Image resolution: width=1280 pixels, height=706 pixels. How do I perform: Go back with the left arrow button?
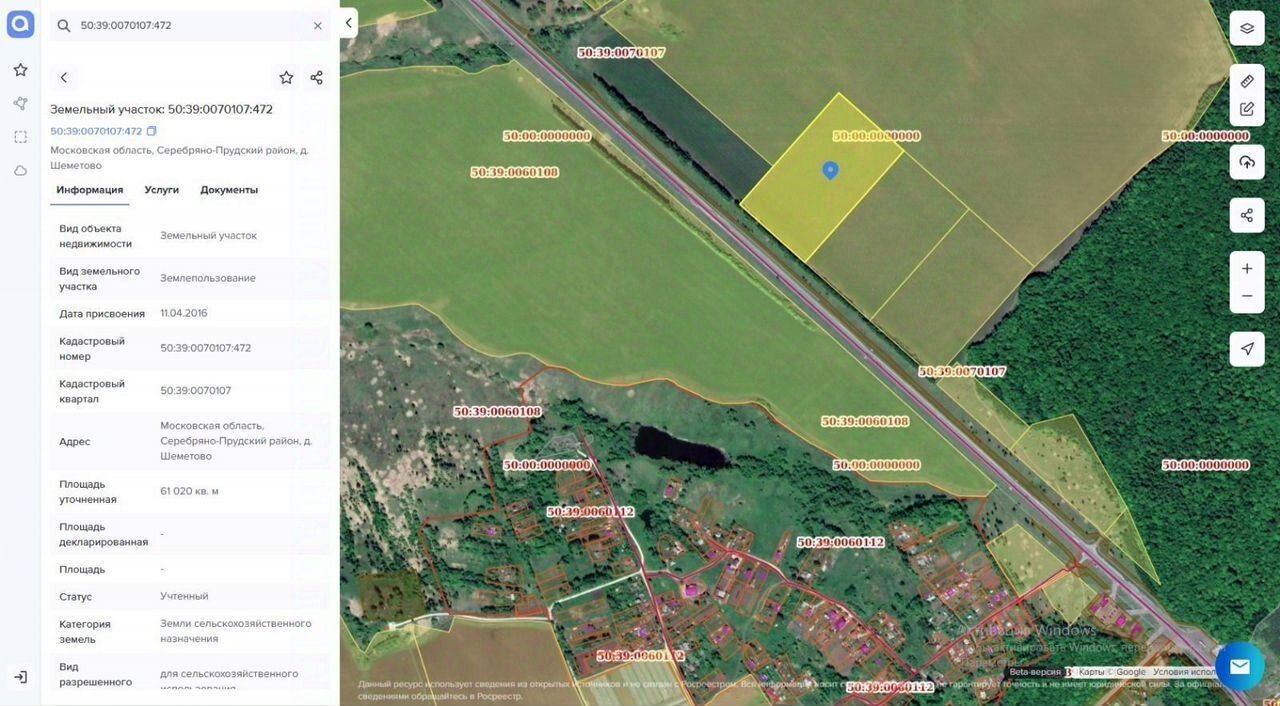point(63,78)
